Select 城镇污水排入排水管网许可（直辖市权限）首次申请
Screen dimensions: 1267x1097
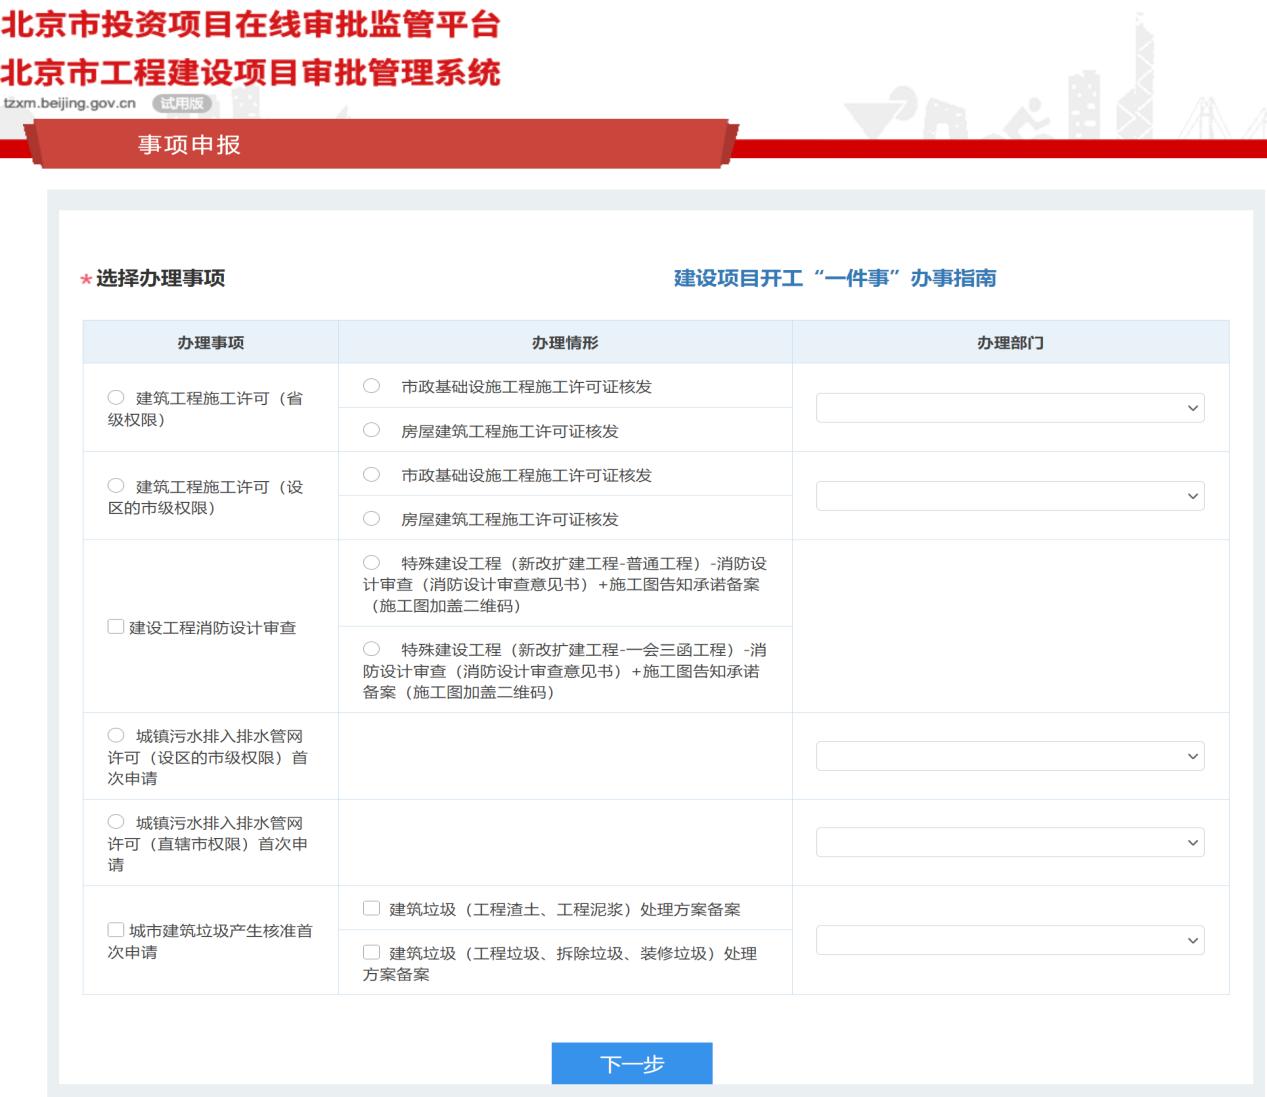pyautogui.click(x=116, y=822)
